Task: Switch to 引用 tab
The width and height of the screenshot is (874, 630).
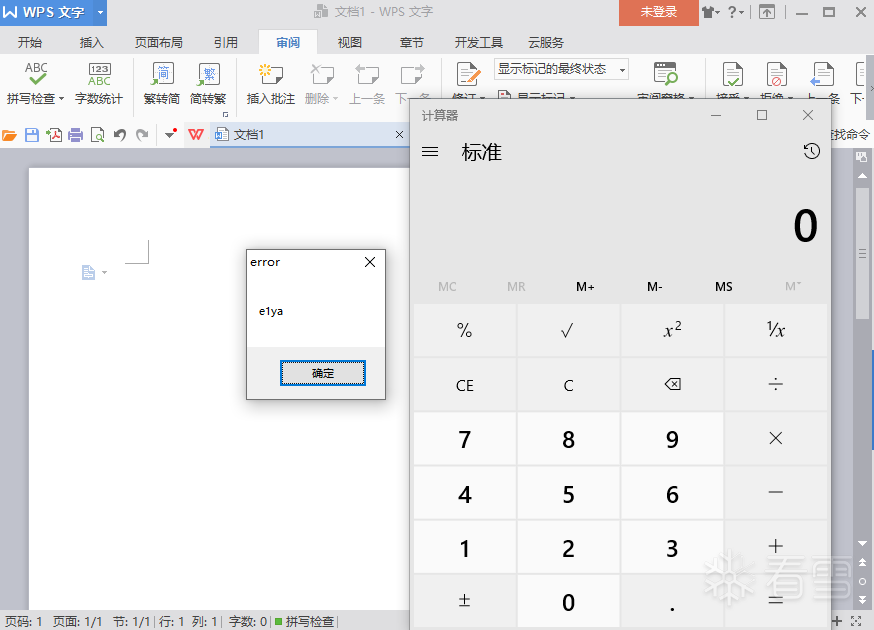Action: tap(226, 42)
